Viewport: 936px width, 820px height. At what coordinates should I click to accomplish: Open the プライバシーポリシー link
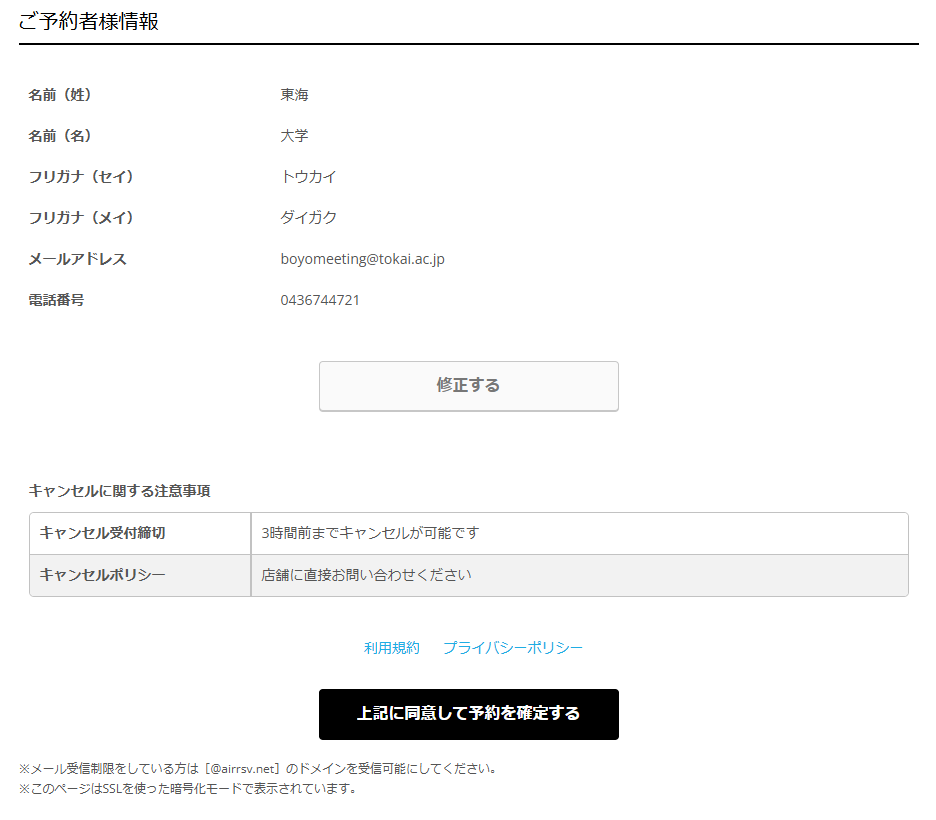(x=512, y=648)
